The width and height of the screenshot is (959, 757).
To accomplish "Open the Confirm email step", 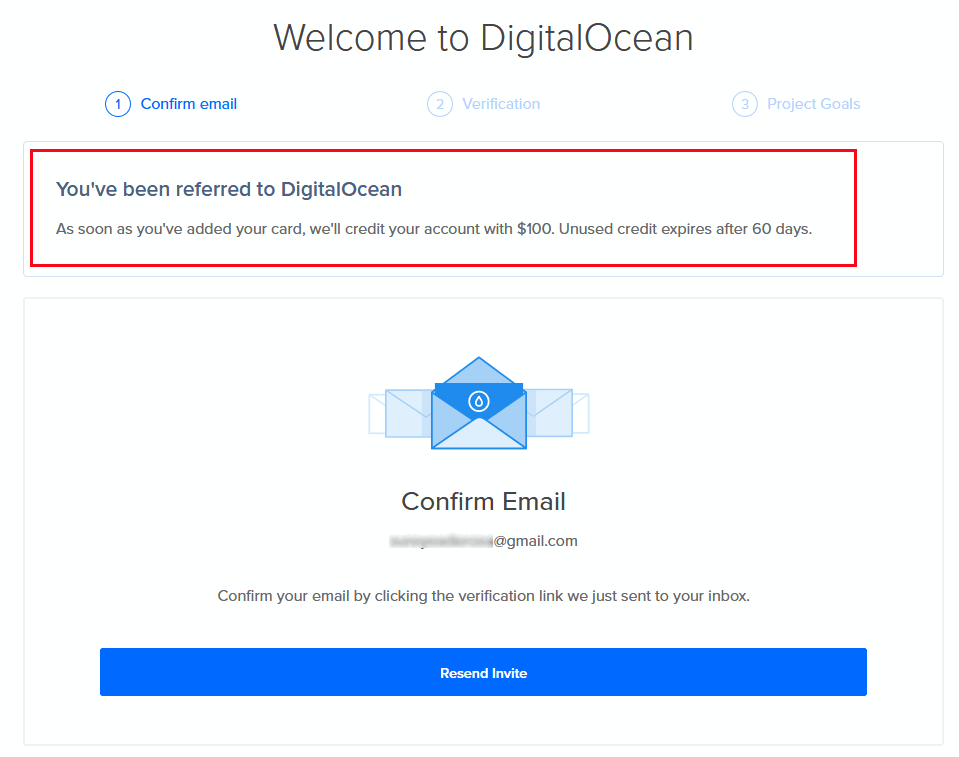I will [188, 103].
